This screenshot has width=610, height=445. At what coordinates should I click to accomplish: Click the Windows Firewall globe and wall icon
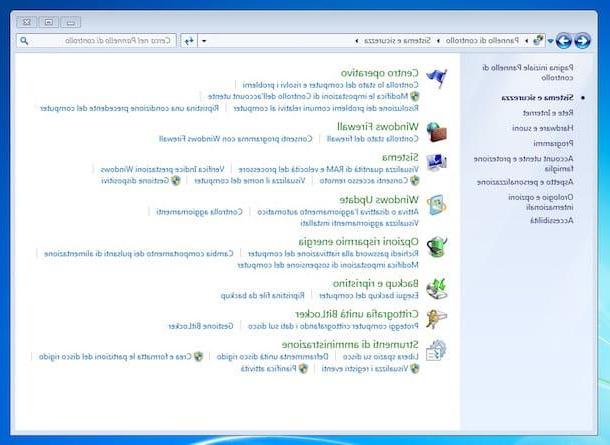[x=436, y=132]
